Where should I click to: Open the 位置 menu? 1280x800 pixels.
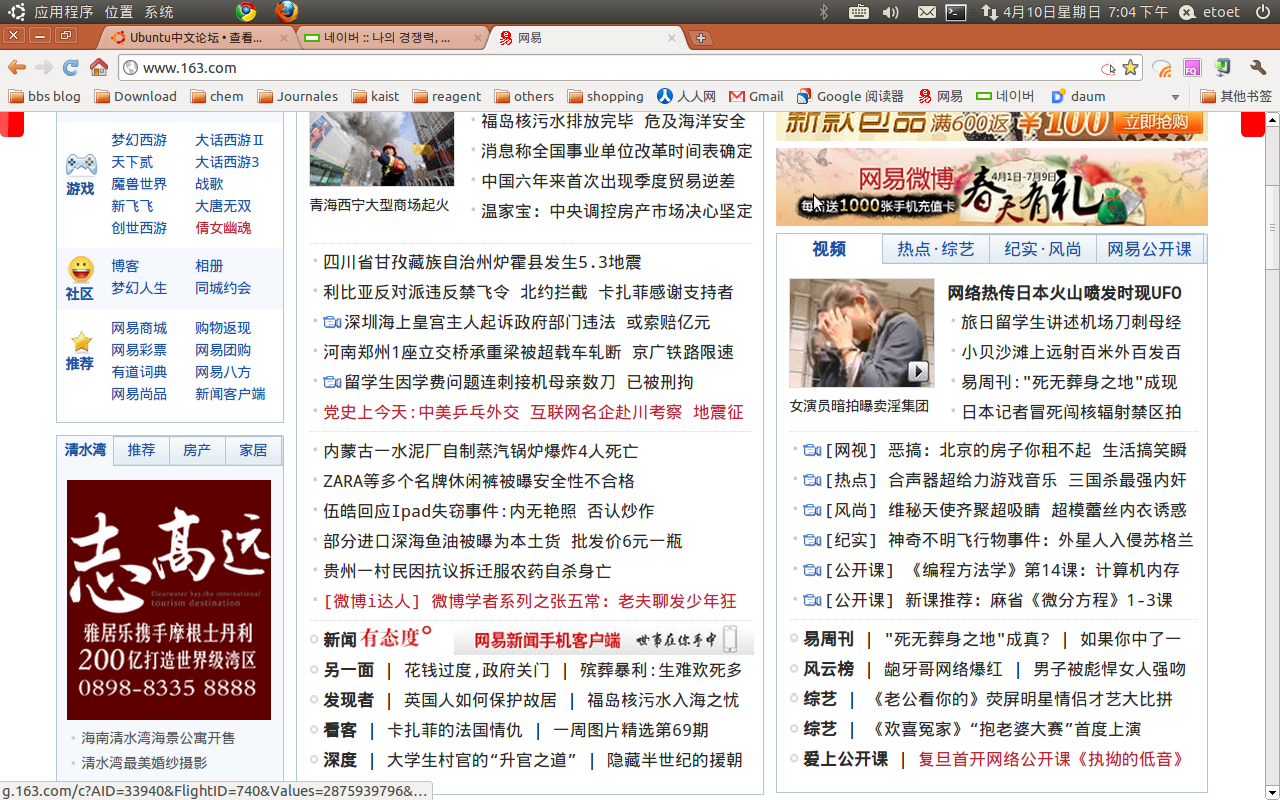[x=119, y=12]
